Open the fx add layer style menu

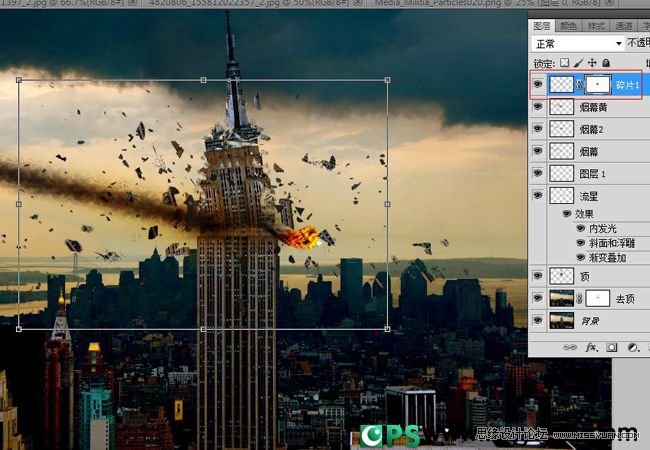(x=591, y=348)
